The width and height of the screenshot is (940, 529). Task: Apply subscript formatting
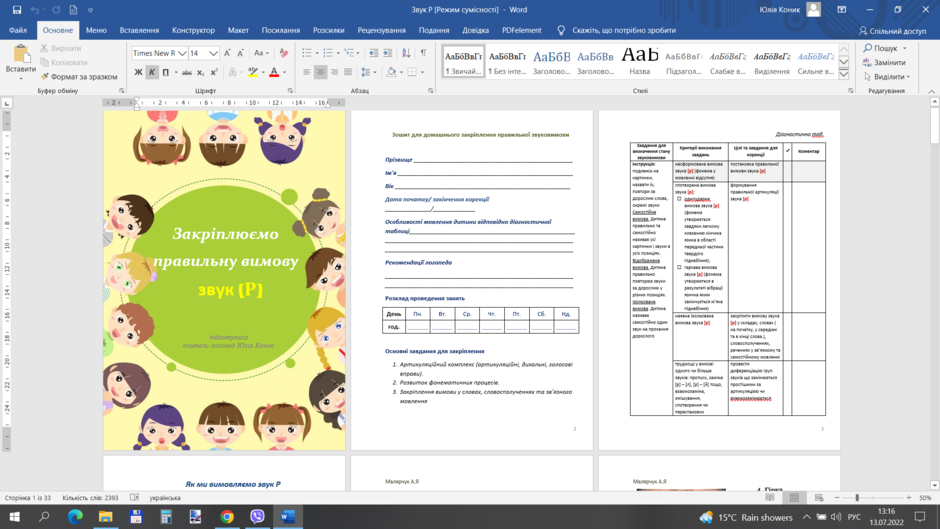click(x=201, y=73)
